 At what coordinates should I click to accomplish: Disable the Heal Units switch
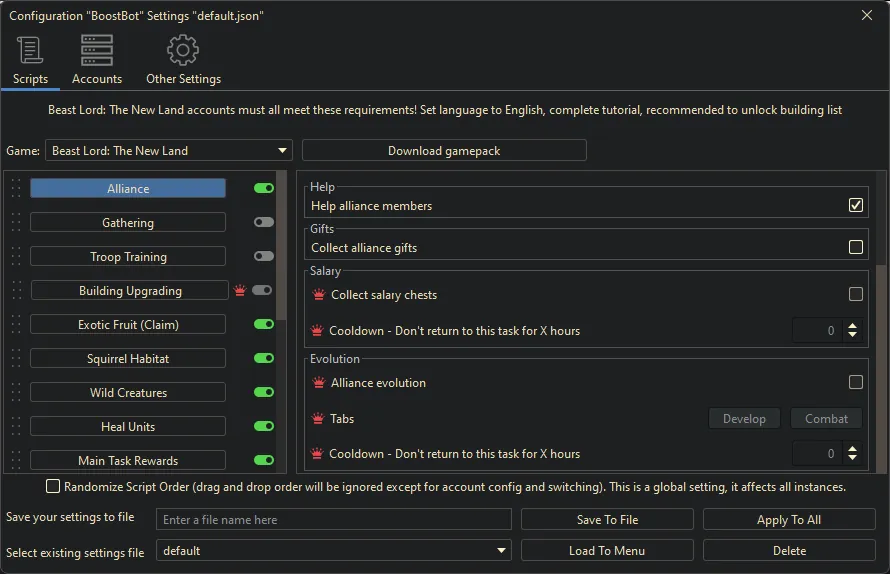click(x=264, y=426)
